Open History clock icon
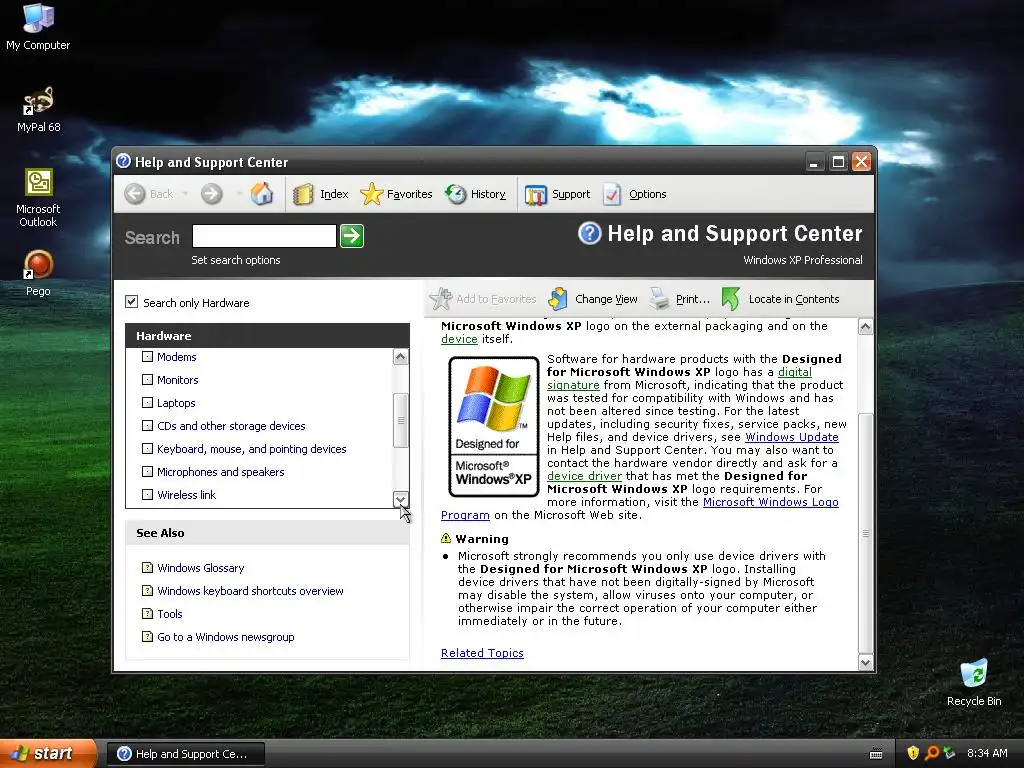 click(456, 194)
